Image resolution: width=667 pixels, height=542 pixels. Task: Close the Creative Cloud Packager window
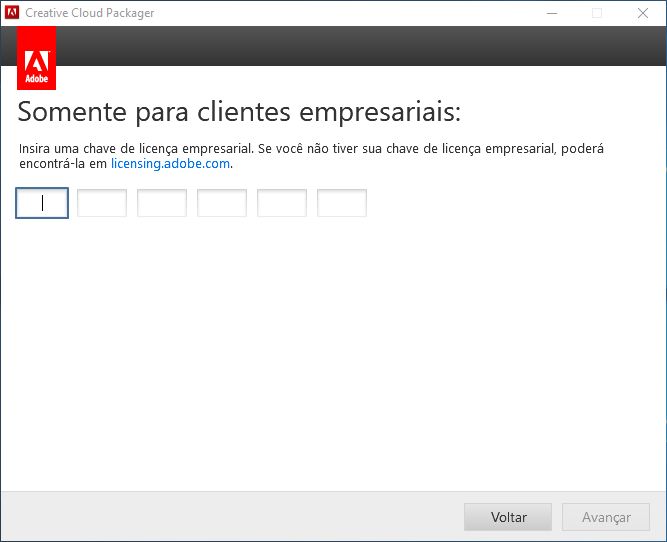[643, 13]
